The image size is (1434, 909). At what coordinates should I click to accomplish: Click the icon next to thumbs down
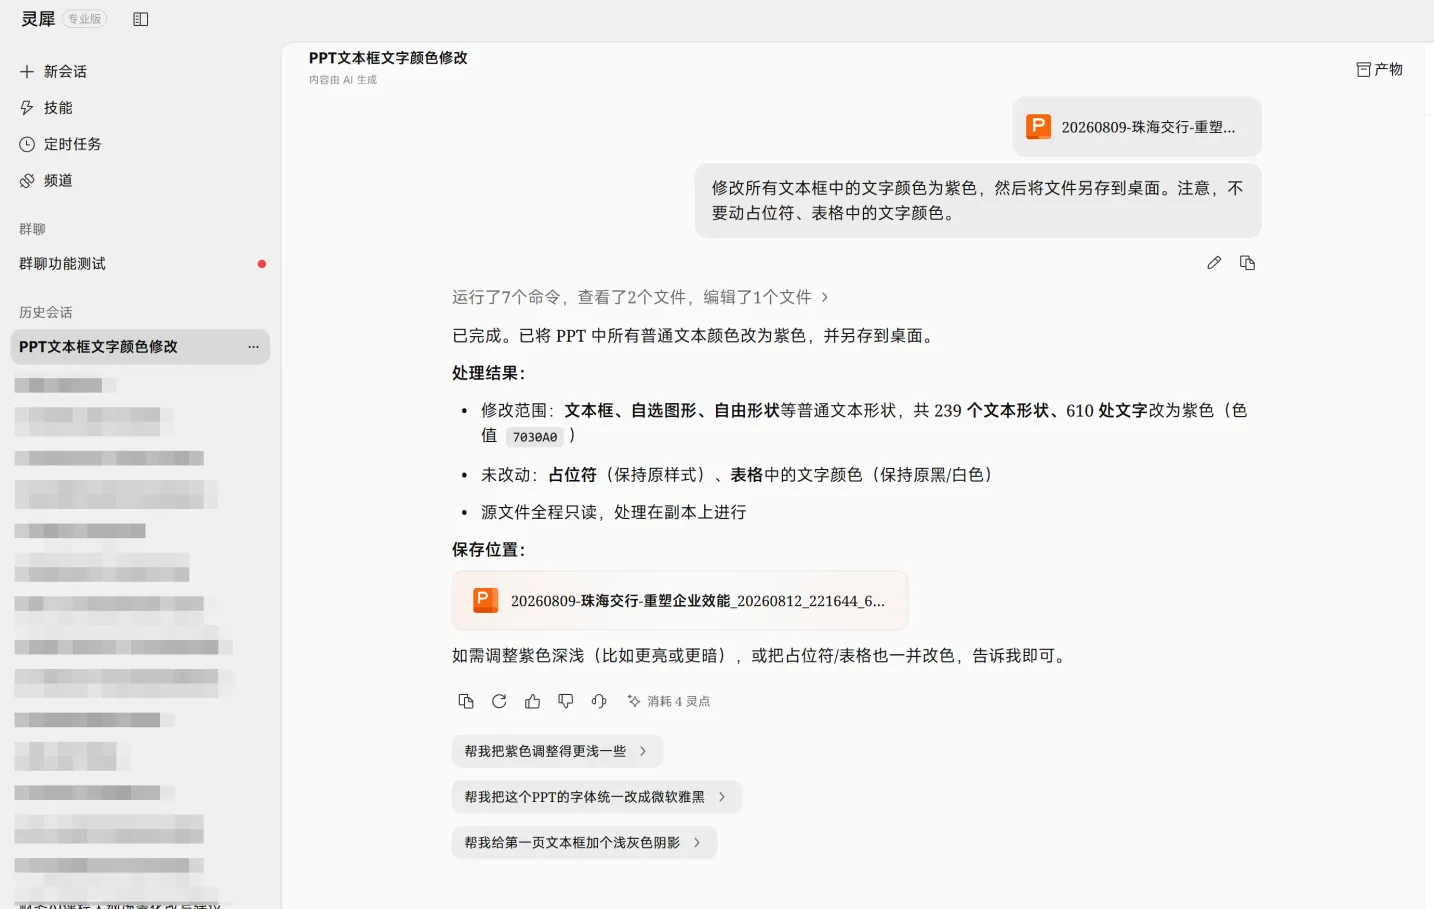(x=599, y=701)
